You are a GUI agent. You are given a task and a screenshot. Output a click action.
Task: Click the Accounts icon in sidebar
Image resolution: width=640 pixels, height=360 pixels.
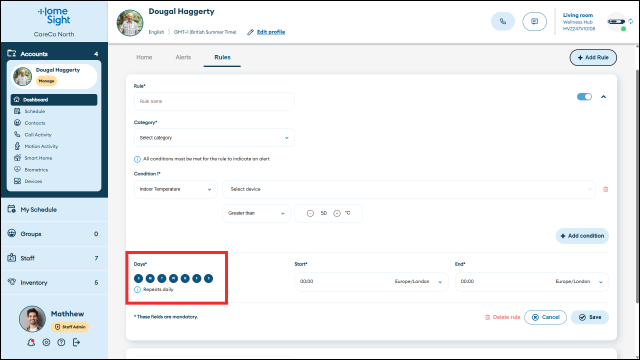12,53
